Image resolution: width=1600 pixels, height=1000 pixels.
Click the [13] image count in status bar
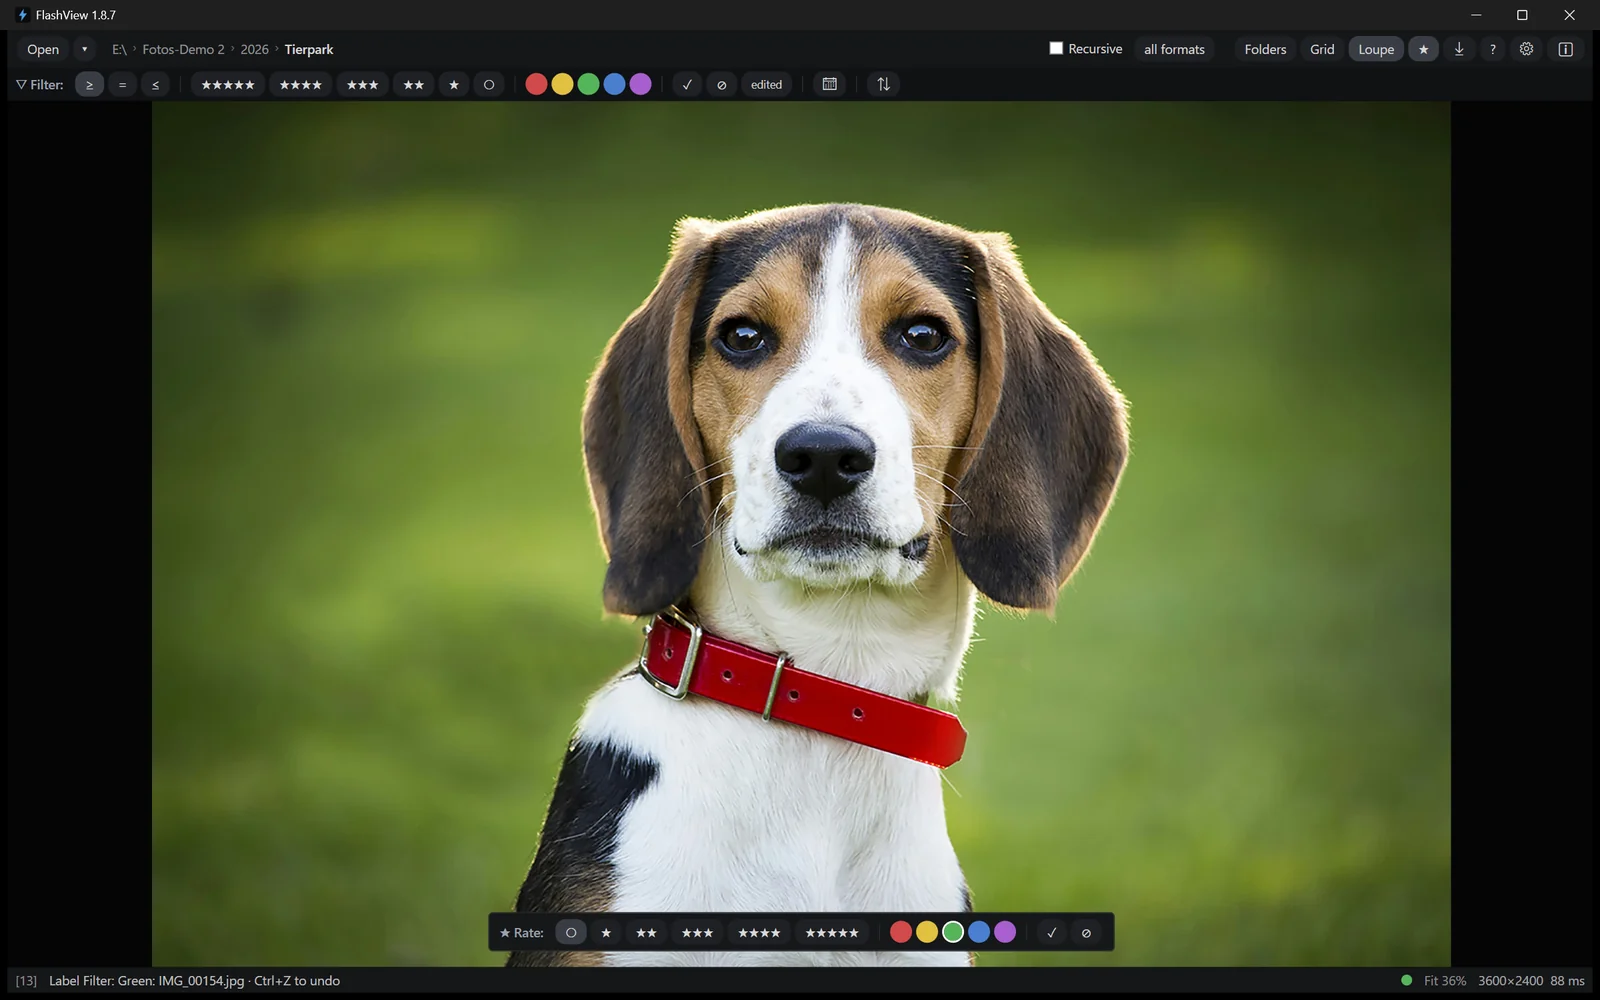[x=26, y=981]
